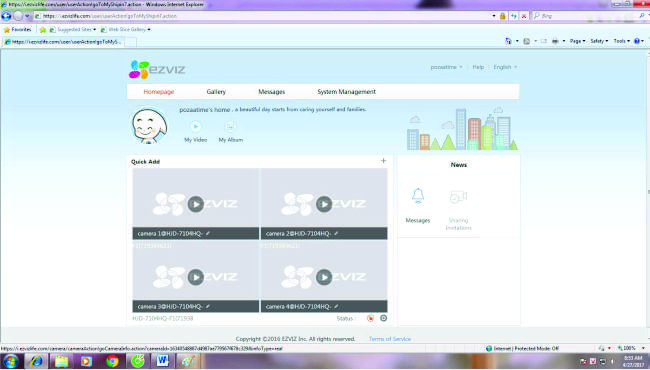Click the IE Home icon
650x370 pixels.
coord(509,41)
